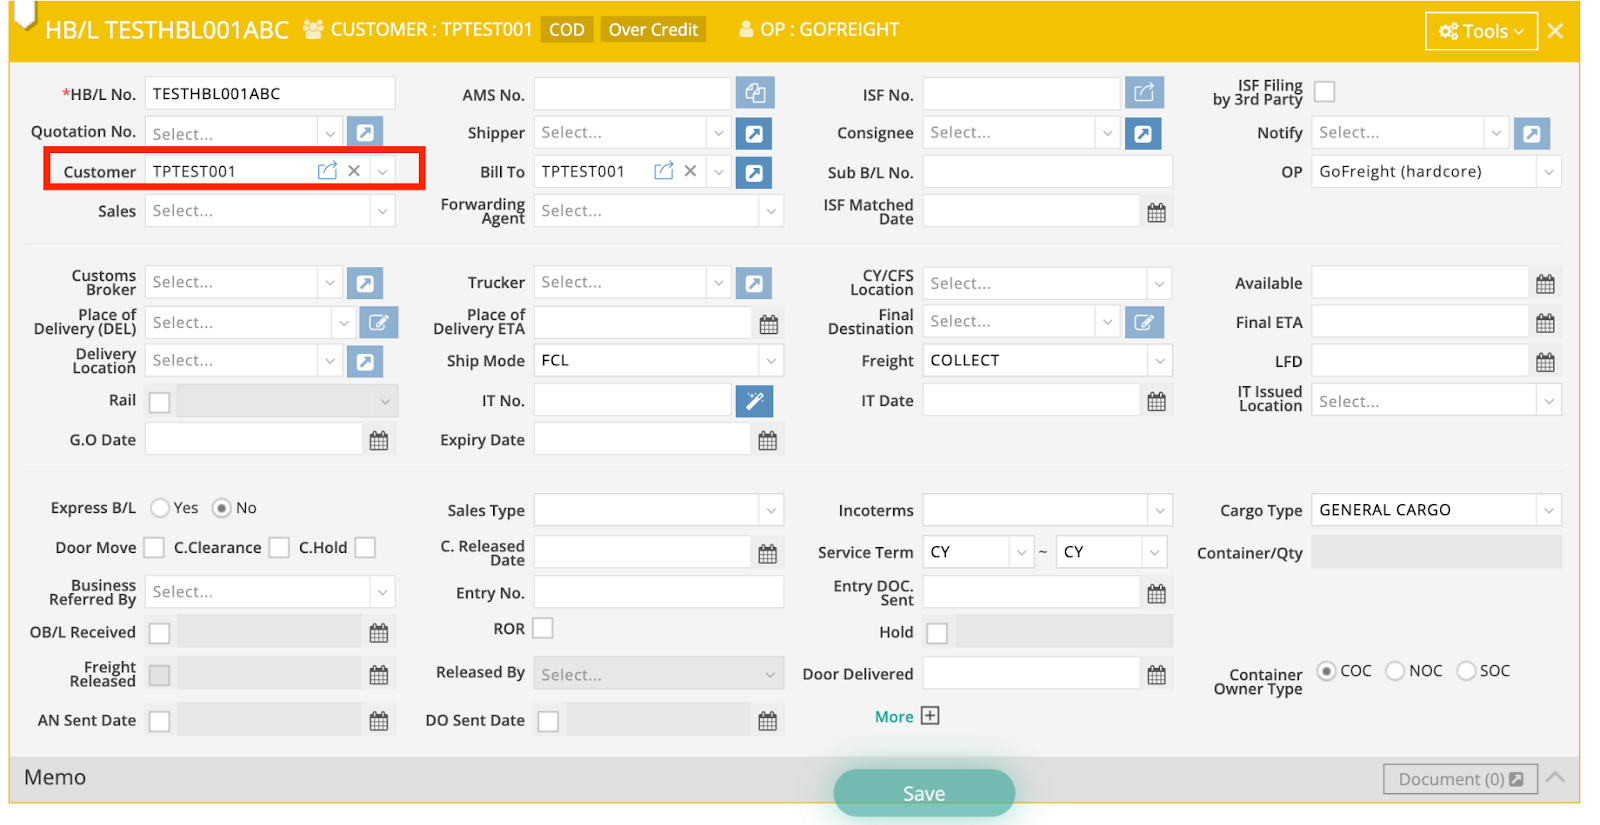Click the Trucker open-link icon
Image resolution: width=1600 pixels, height=825 pixels.
[754, 283]
